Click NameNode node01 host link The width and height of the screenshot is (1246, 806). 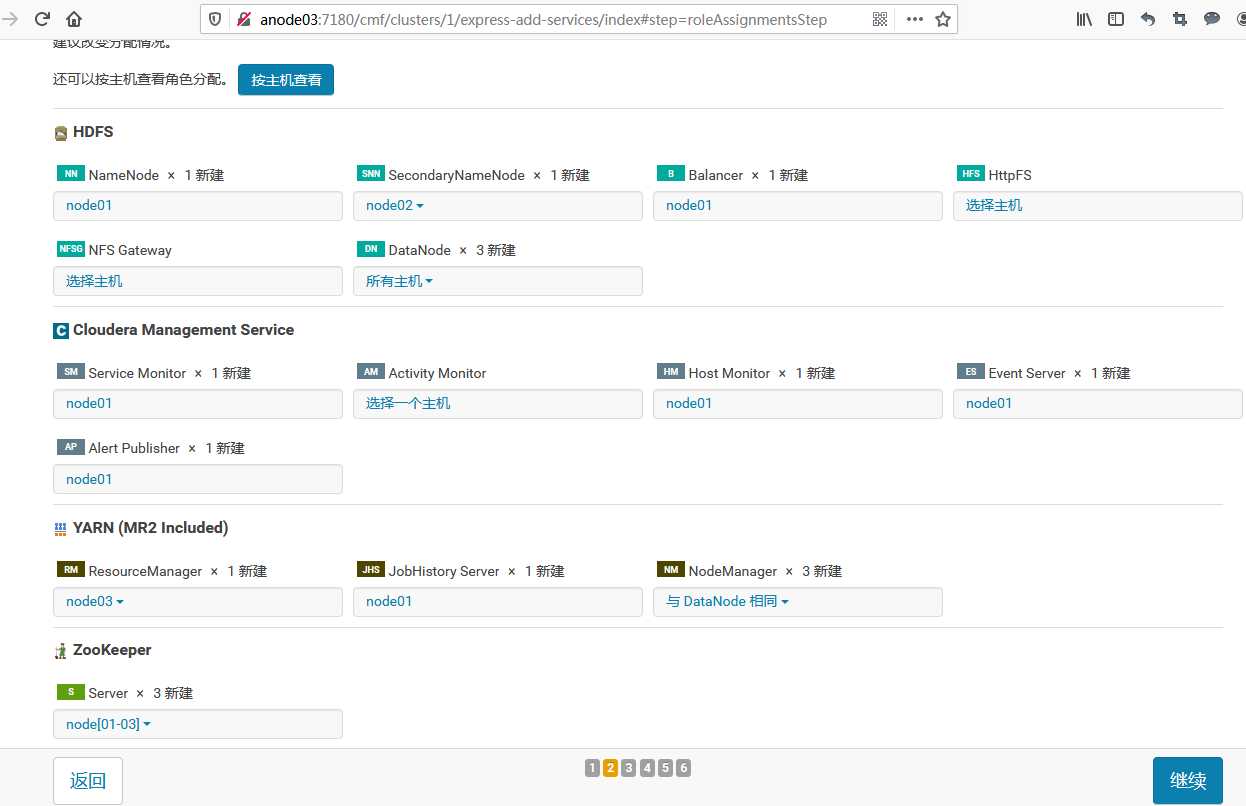(x=89, y=206)
